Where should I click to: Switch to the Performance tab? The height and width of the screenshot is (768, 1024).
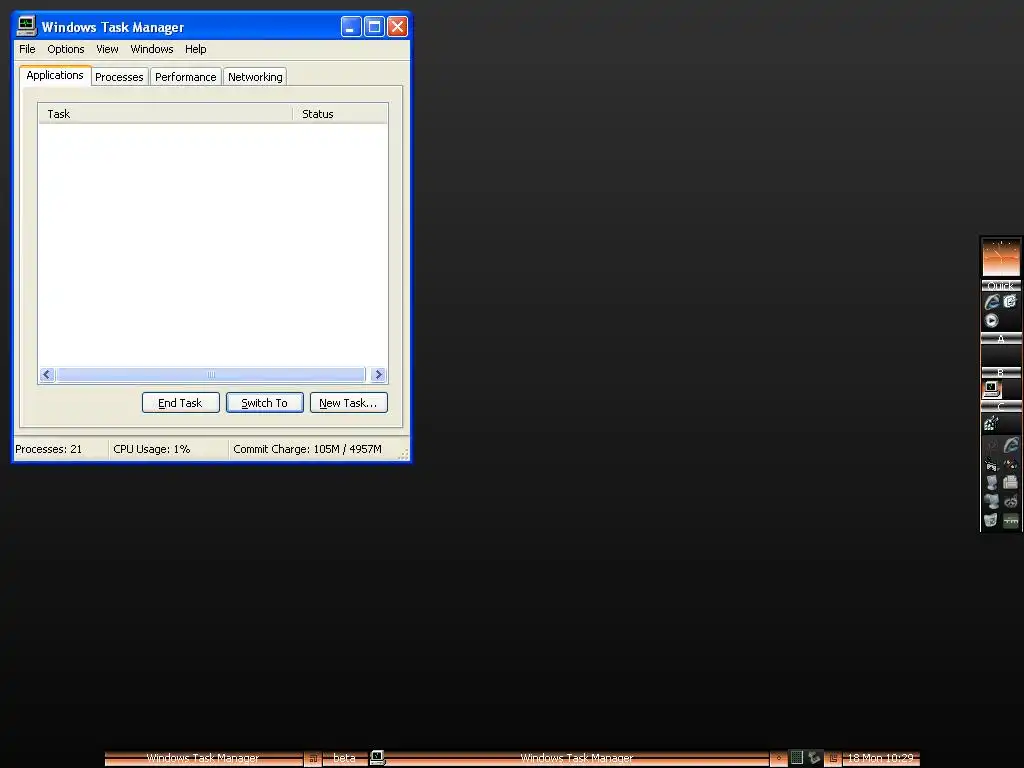(185, 77)
